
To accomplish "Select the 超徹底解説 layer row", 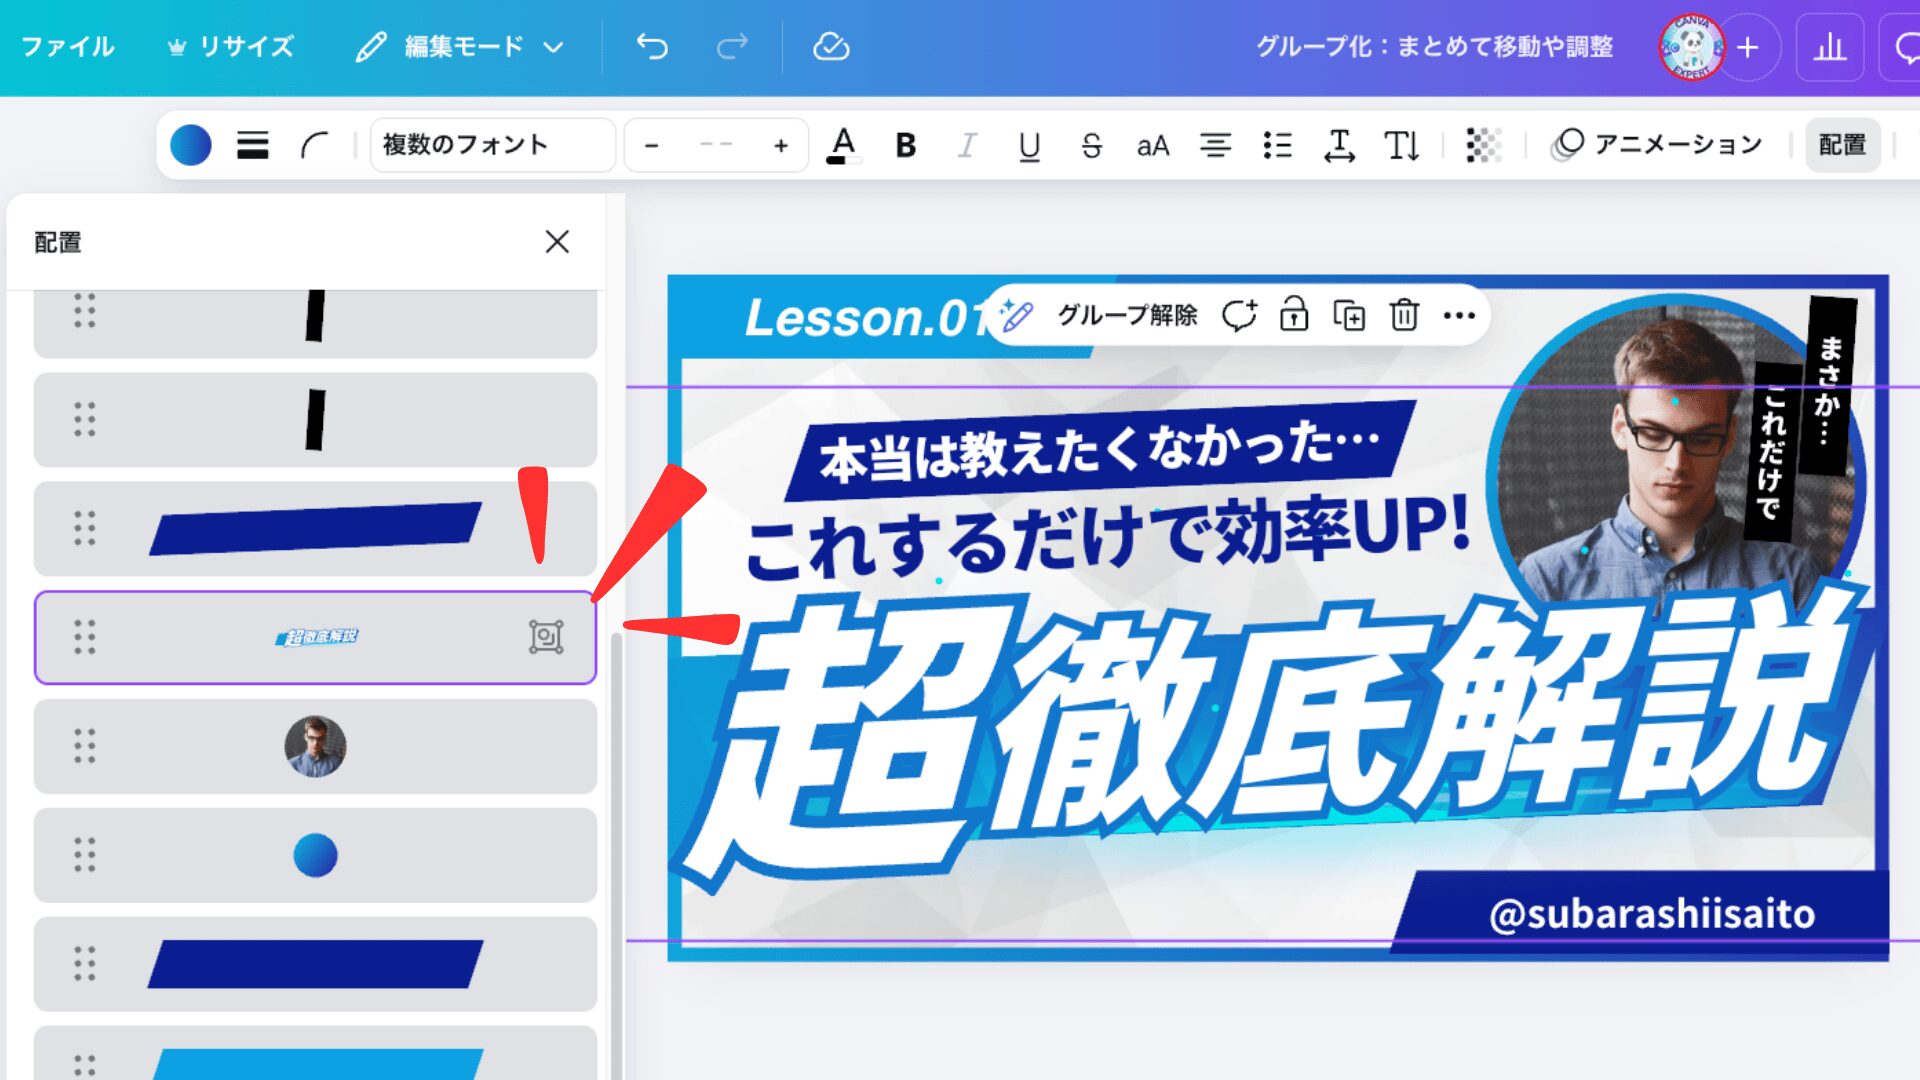I will tap(315, 637).
